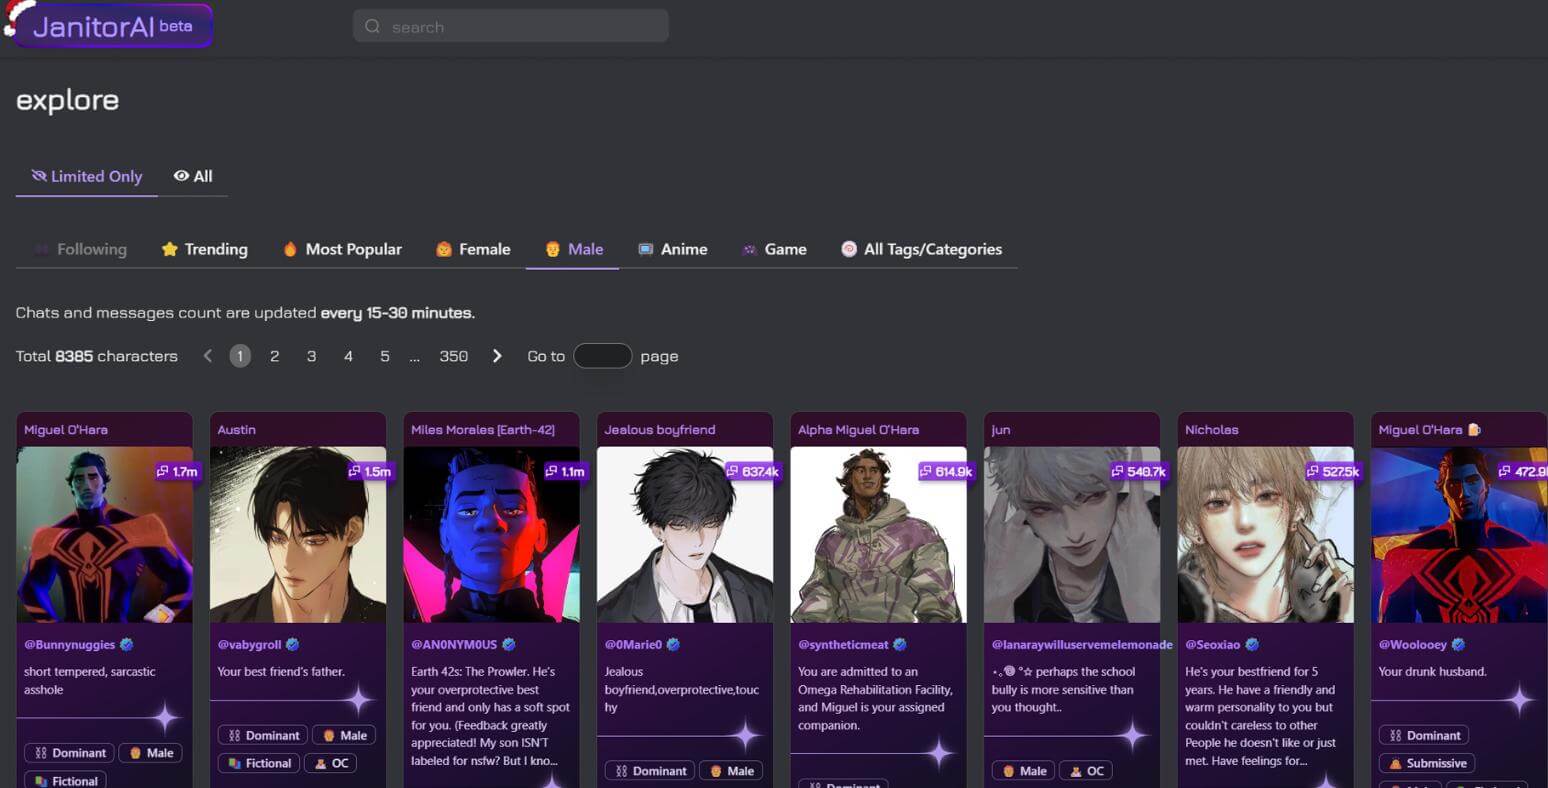This screenshot has width=1548, height=788.
Task: Click the 1.1m chat count badge
Action: [565, 471]
